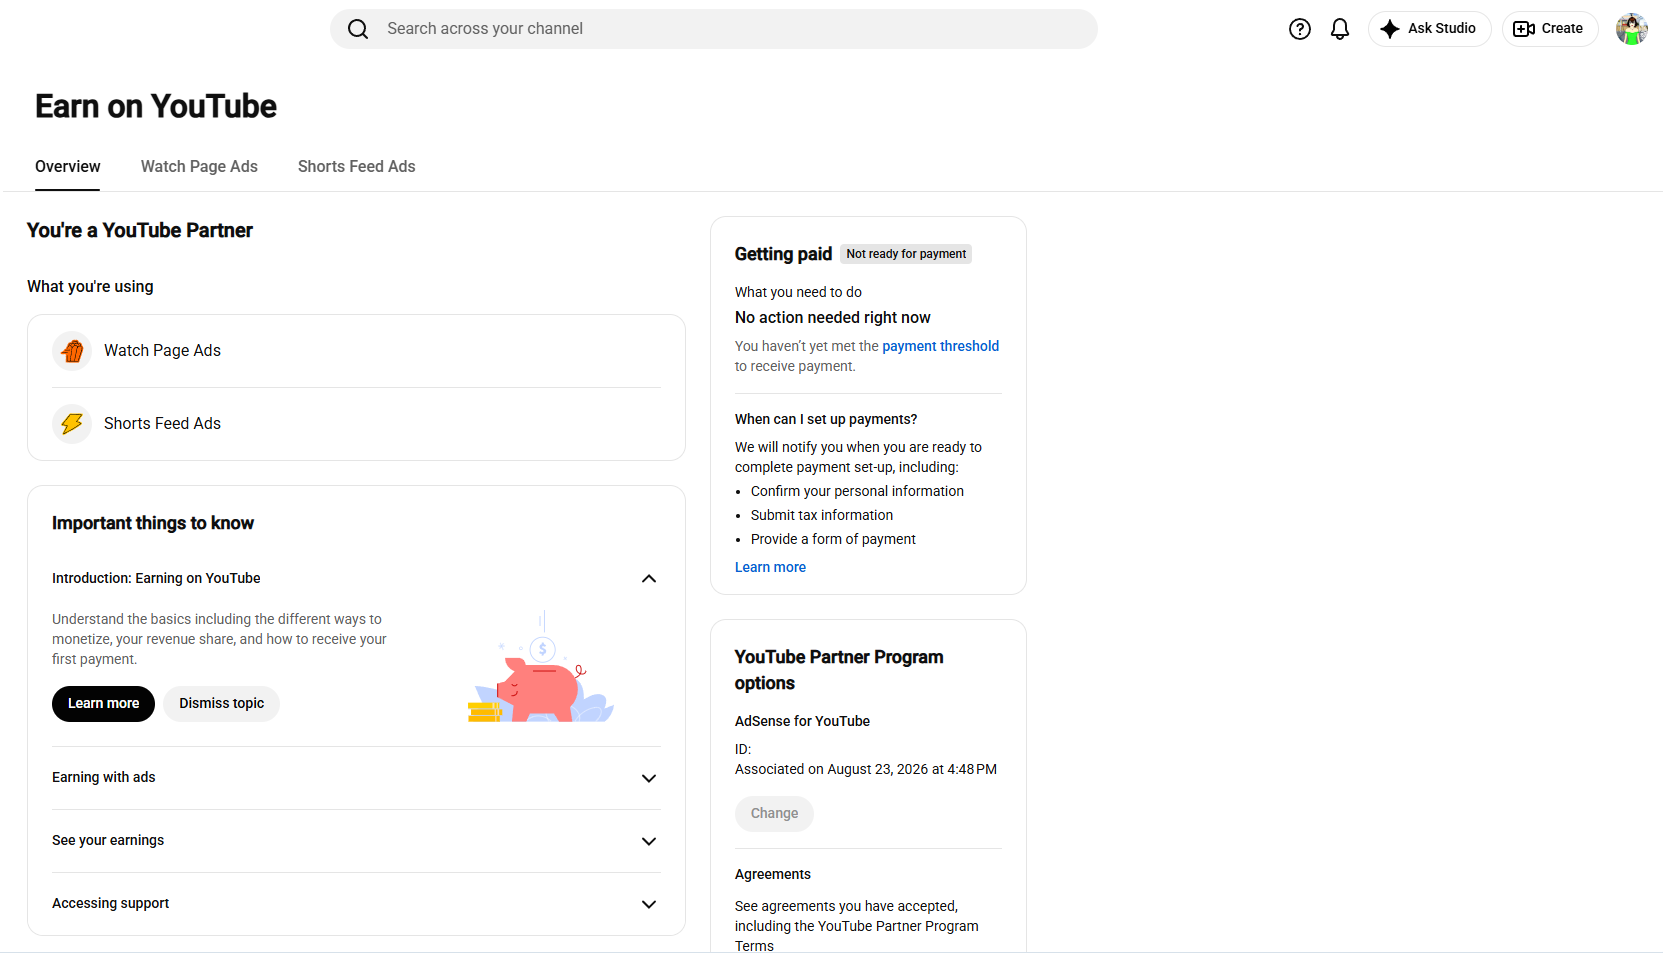Image resolution: width=1663 pixels, height=953 pixels.
Task: Click the AdSense for YouTube label
Action: tap(802, 721)
